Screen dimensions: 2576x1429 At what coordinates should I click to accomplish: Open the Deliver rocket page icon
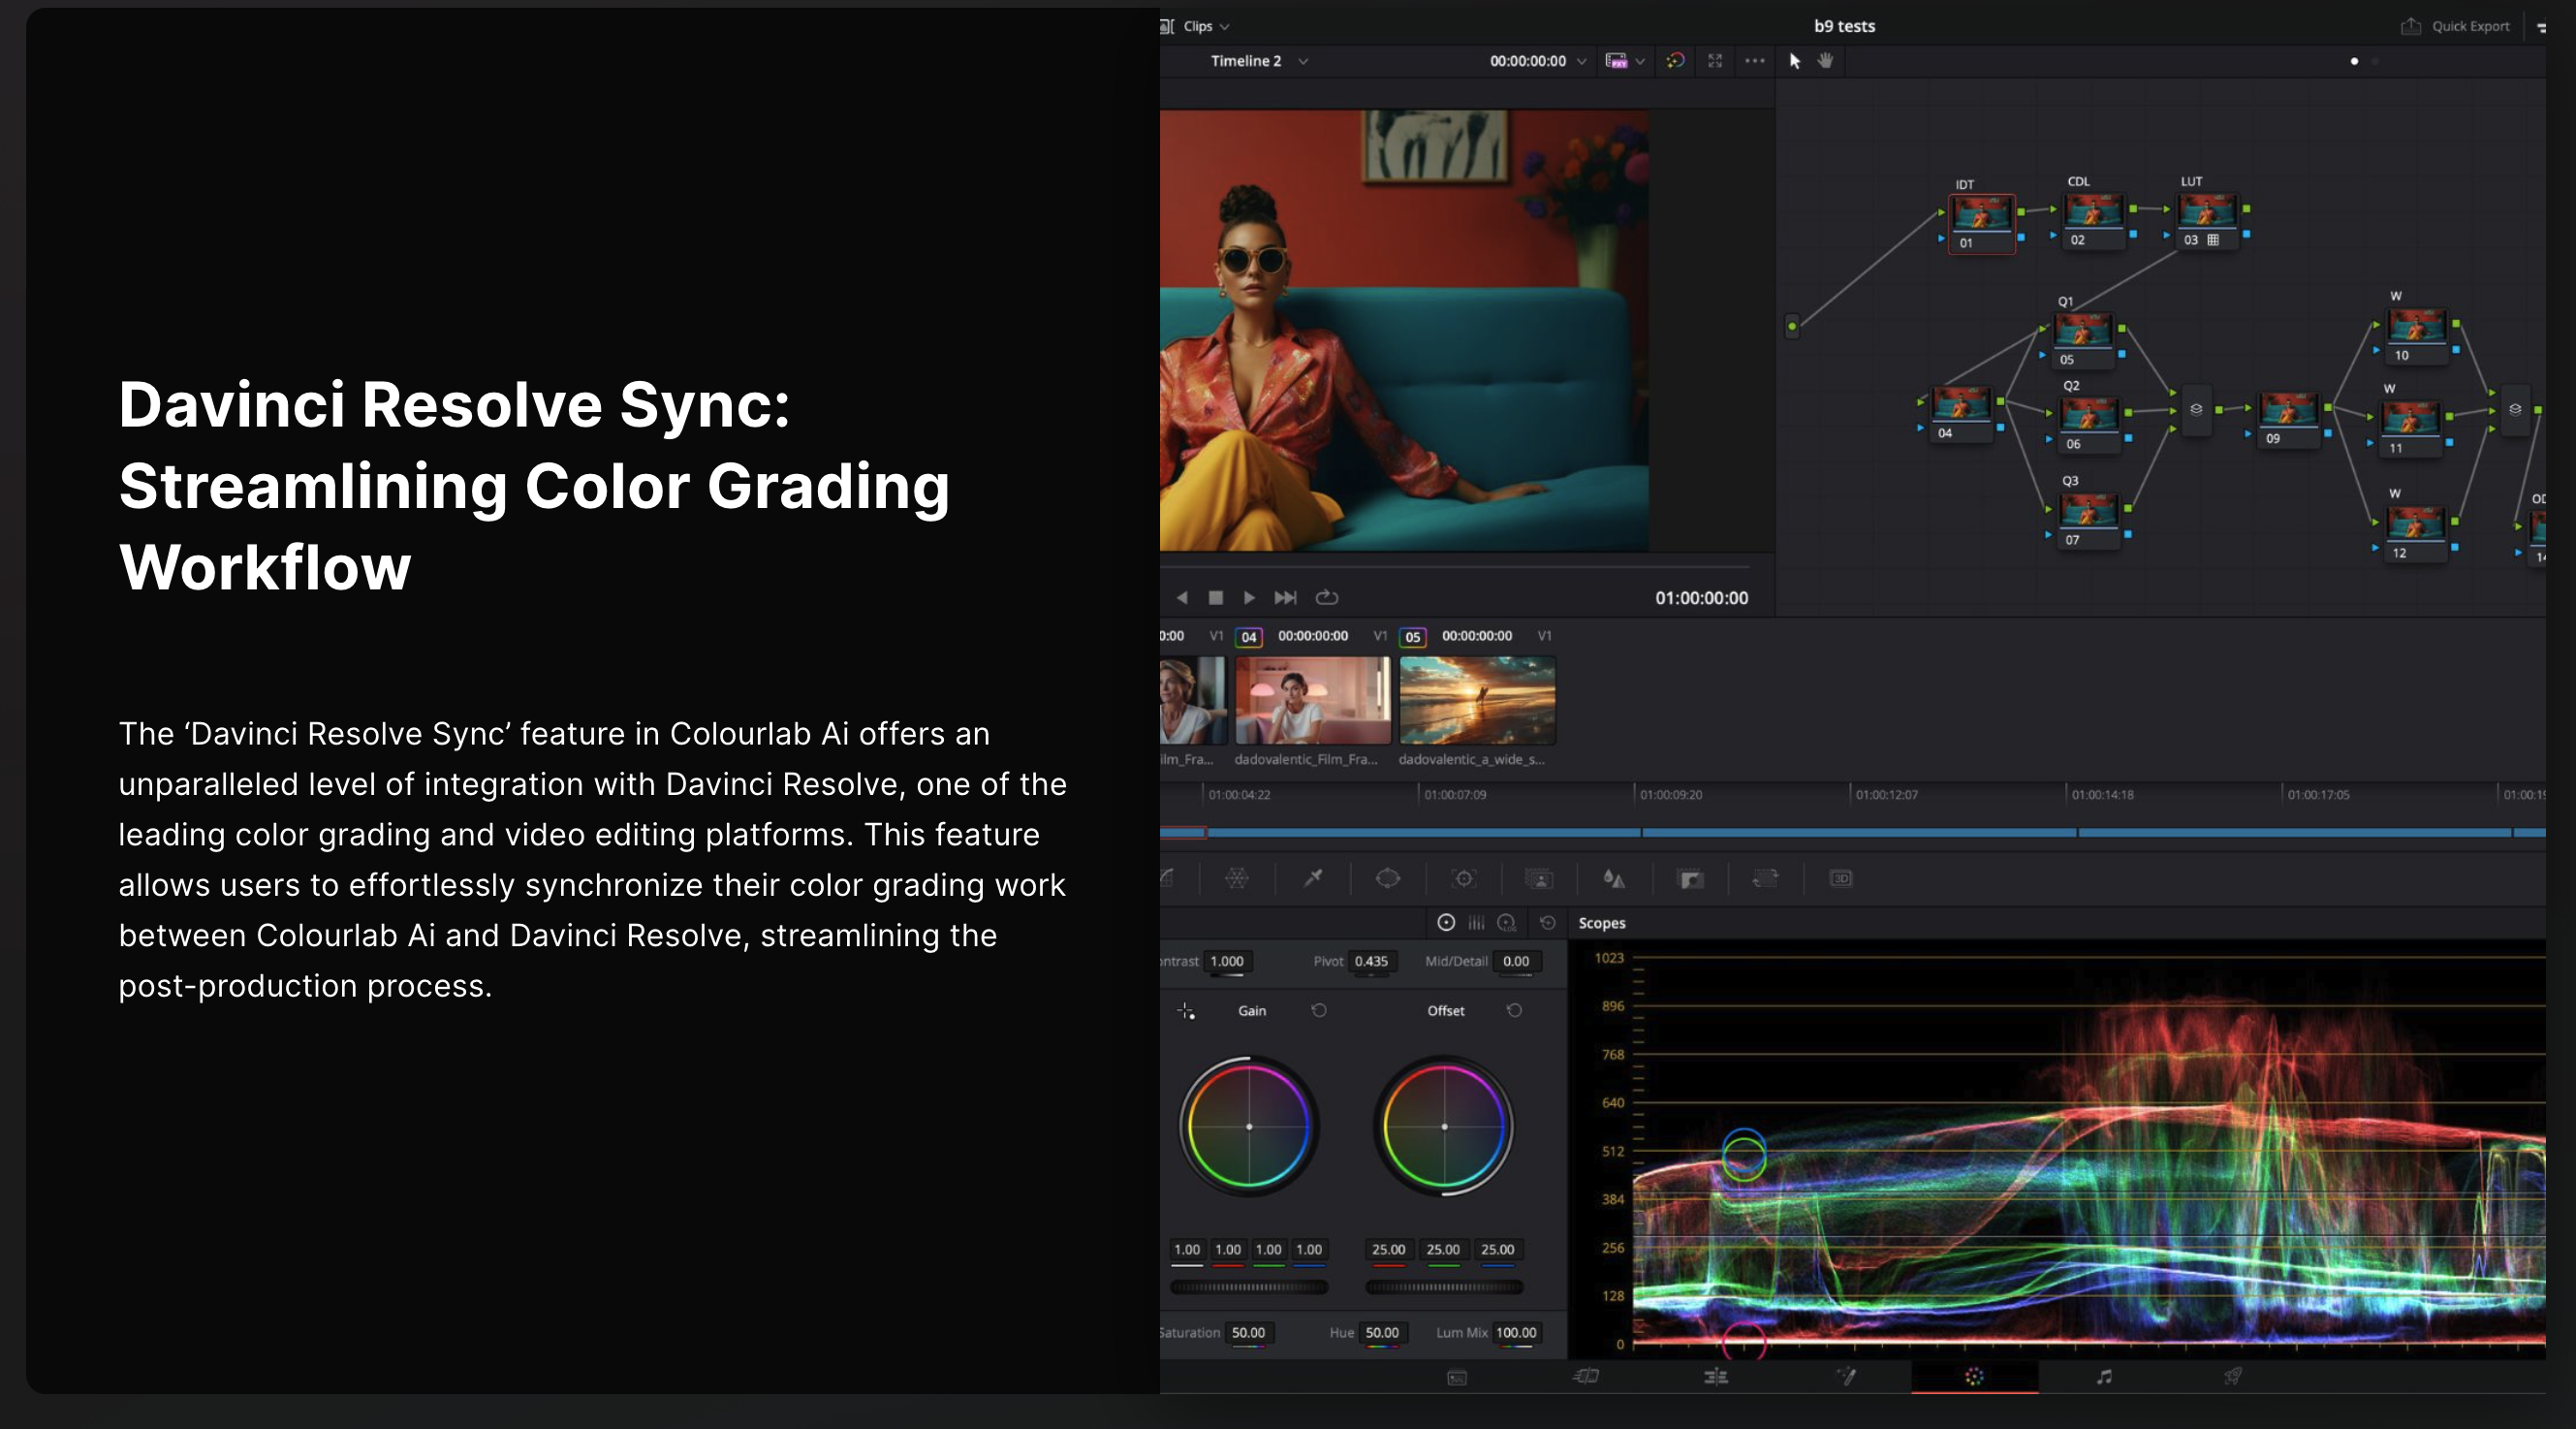pos(2233,1376)
